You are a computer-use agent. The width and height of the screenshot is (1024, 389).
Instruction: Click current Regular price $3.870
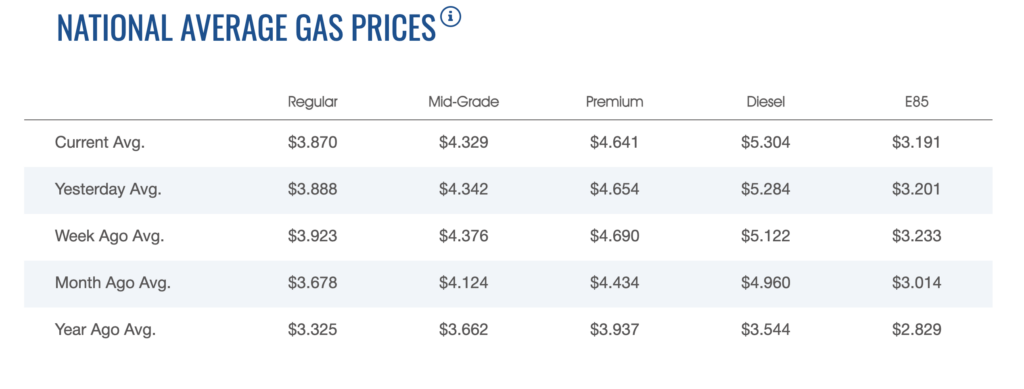tap(313, 143)
